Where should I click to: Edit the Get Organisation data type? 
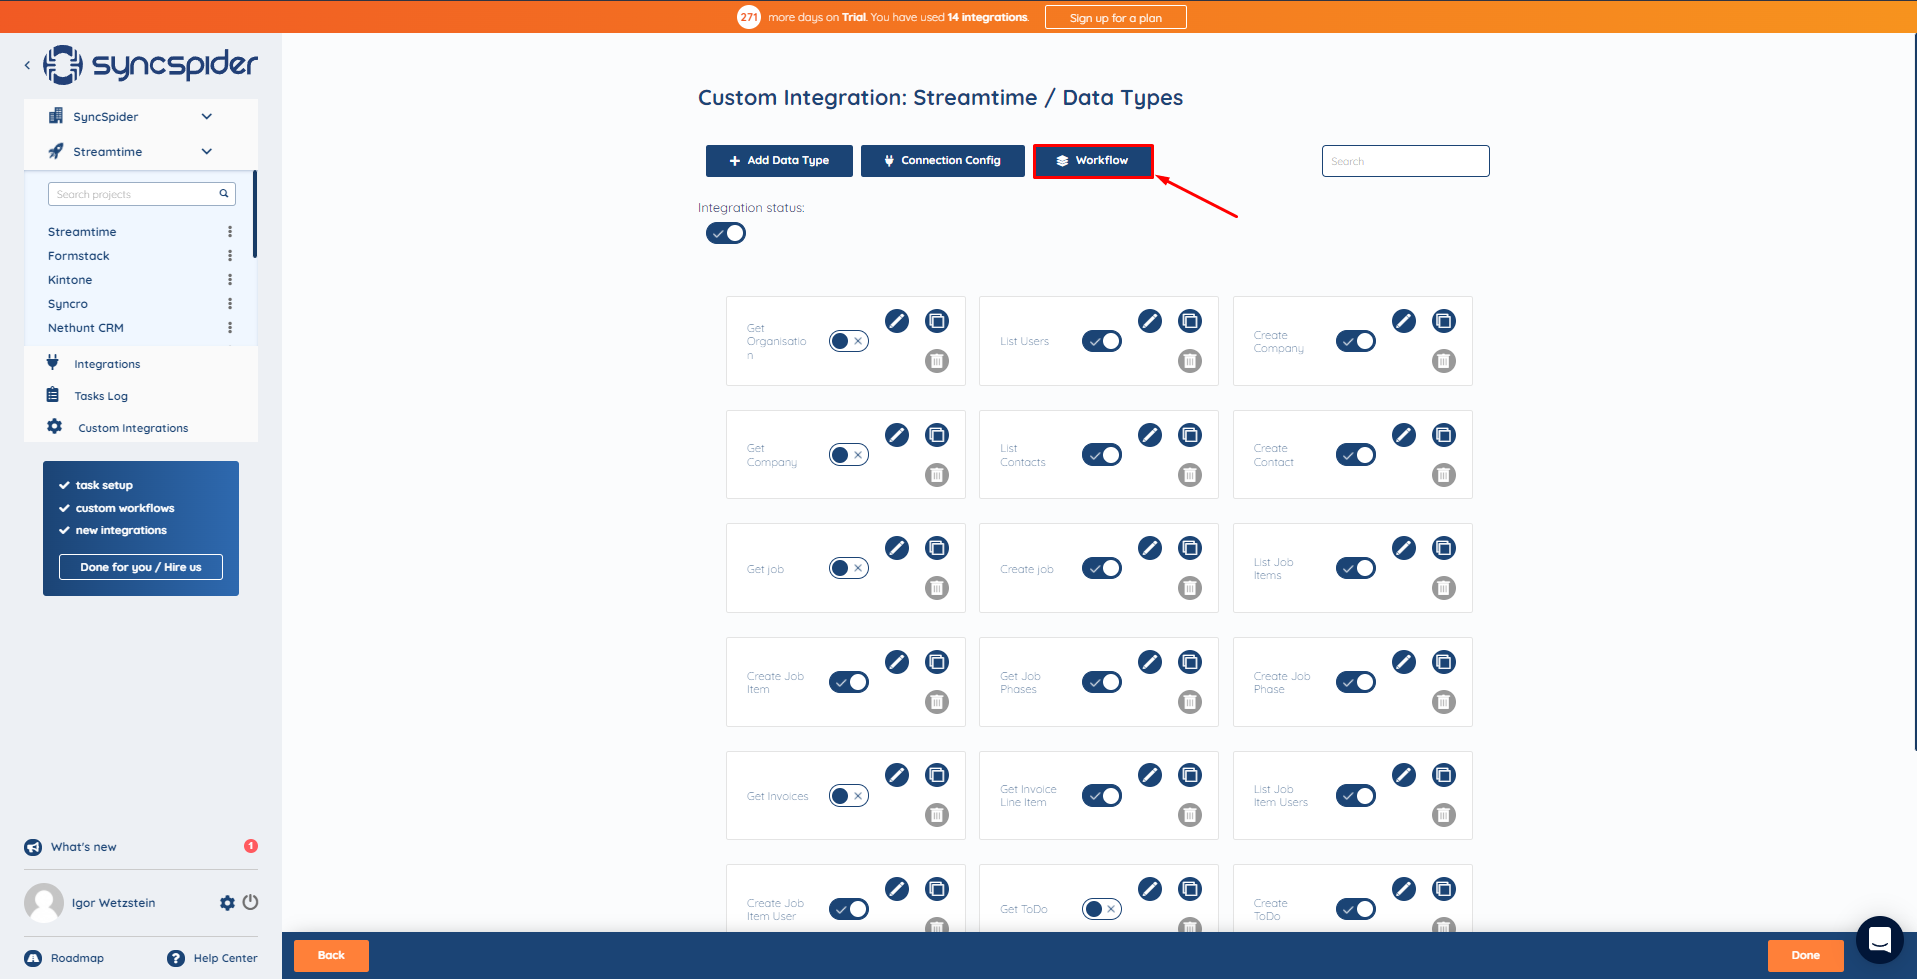[x=897, y=321]
